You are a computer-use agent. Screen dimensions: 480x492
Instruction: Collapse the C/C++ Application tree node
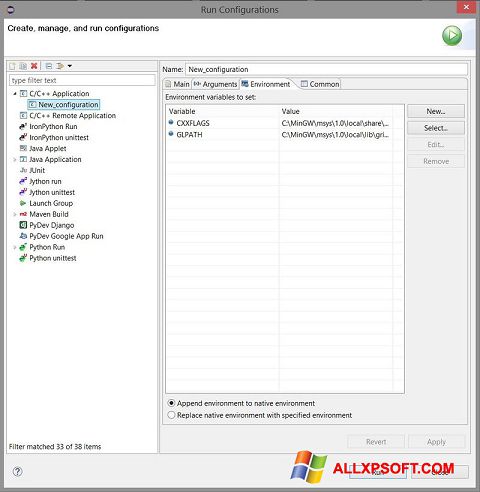click(15, 94)
